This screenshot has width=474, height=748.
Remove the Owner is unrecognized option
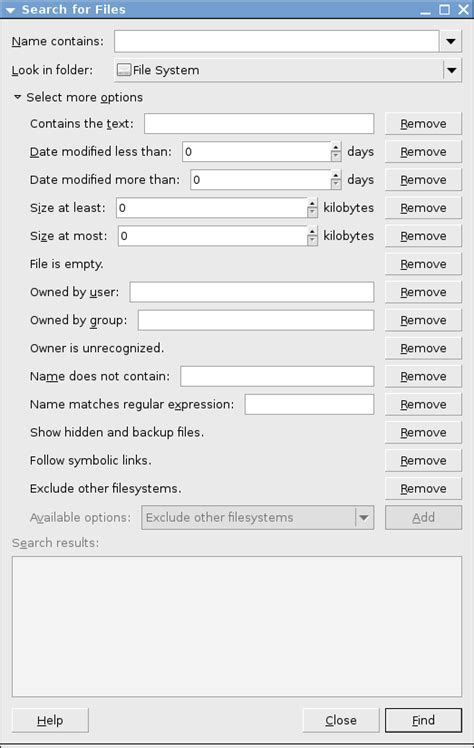[x=423, y=349]
